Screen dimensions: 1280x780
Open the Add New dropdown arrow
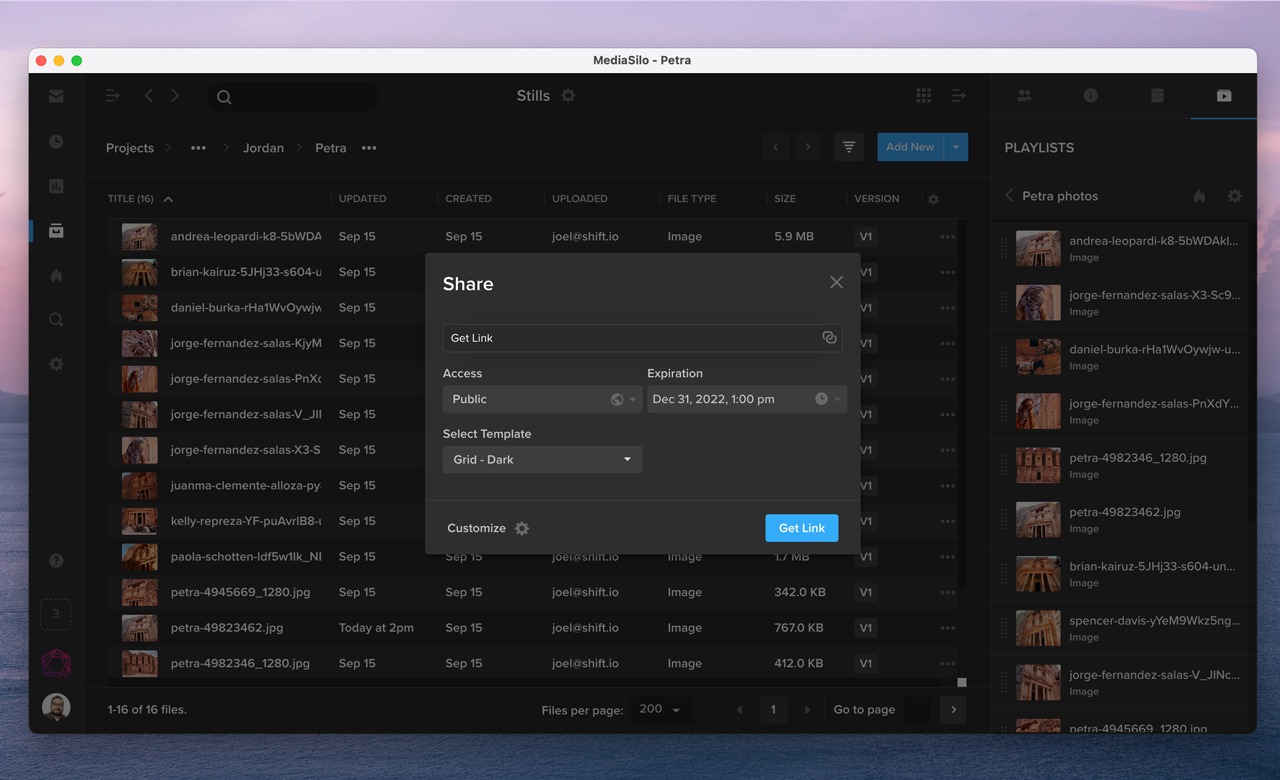tap(956, 147)
